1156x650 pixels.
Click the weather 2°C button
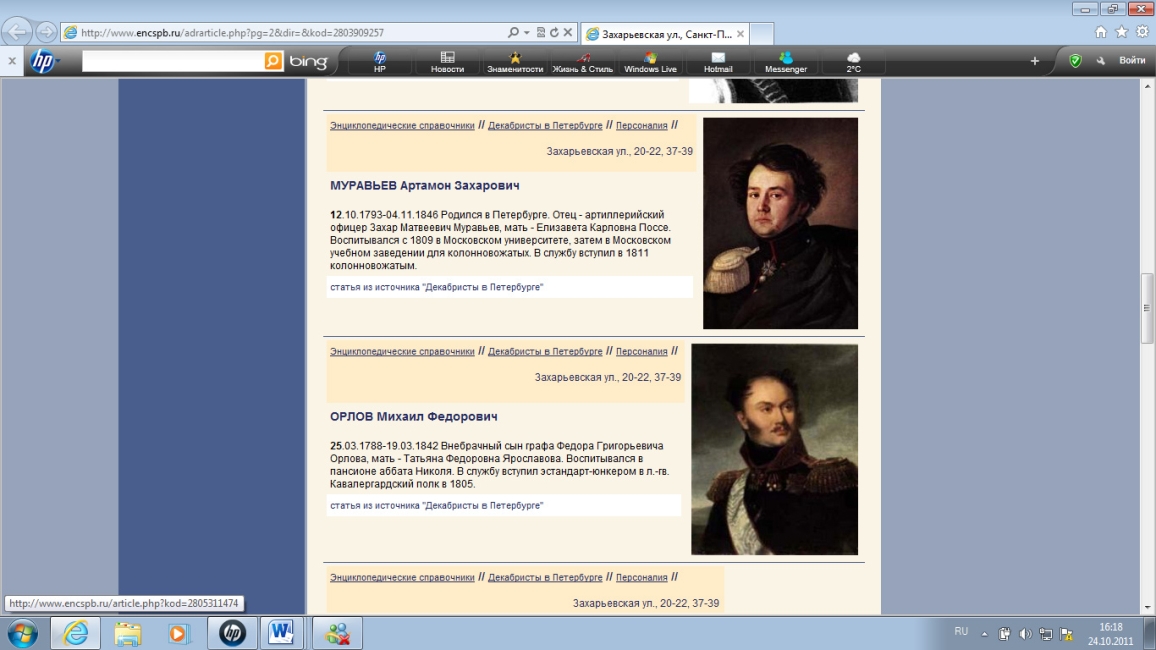click(853, 62)
